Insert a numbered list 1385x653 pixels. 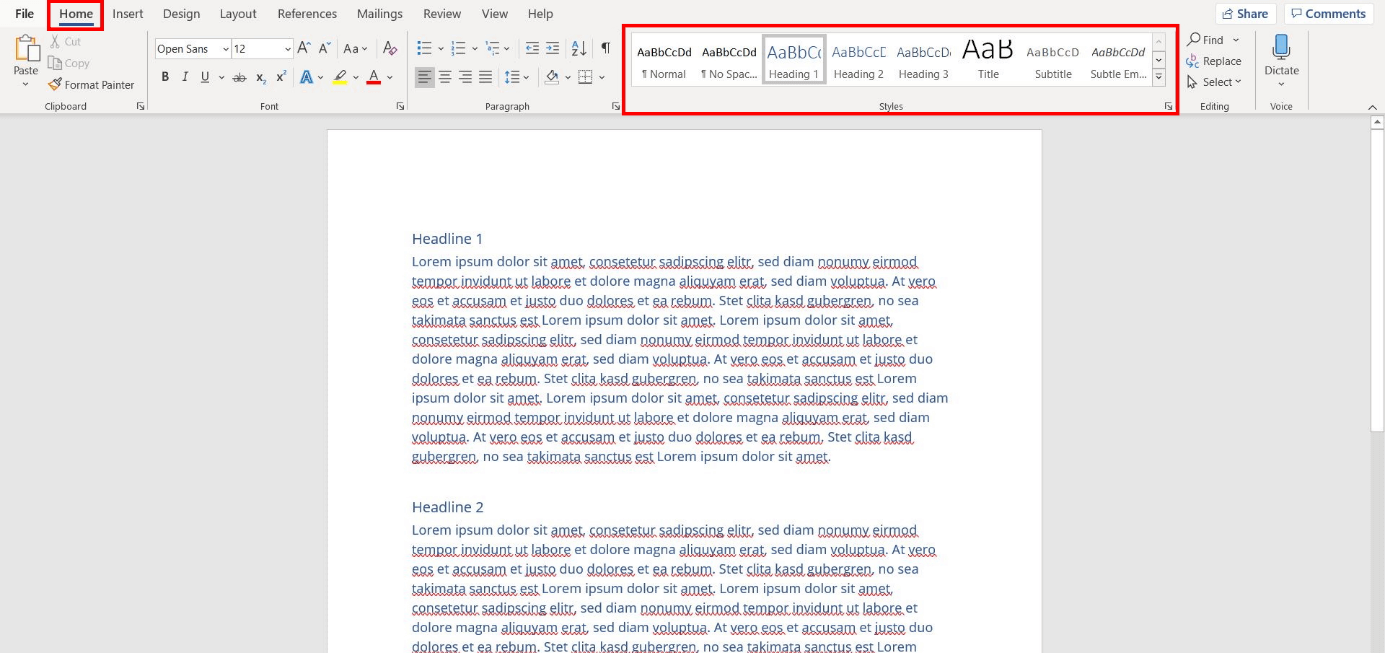(458, 48)
